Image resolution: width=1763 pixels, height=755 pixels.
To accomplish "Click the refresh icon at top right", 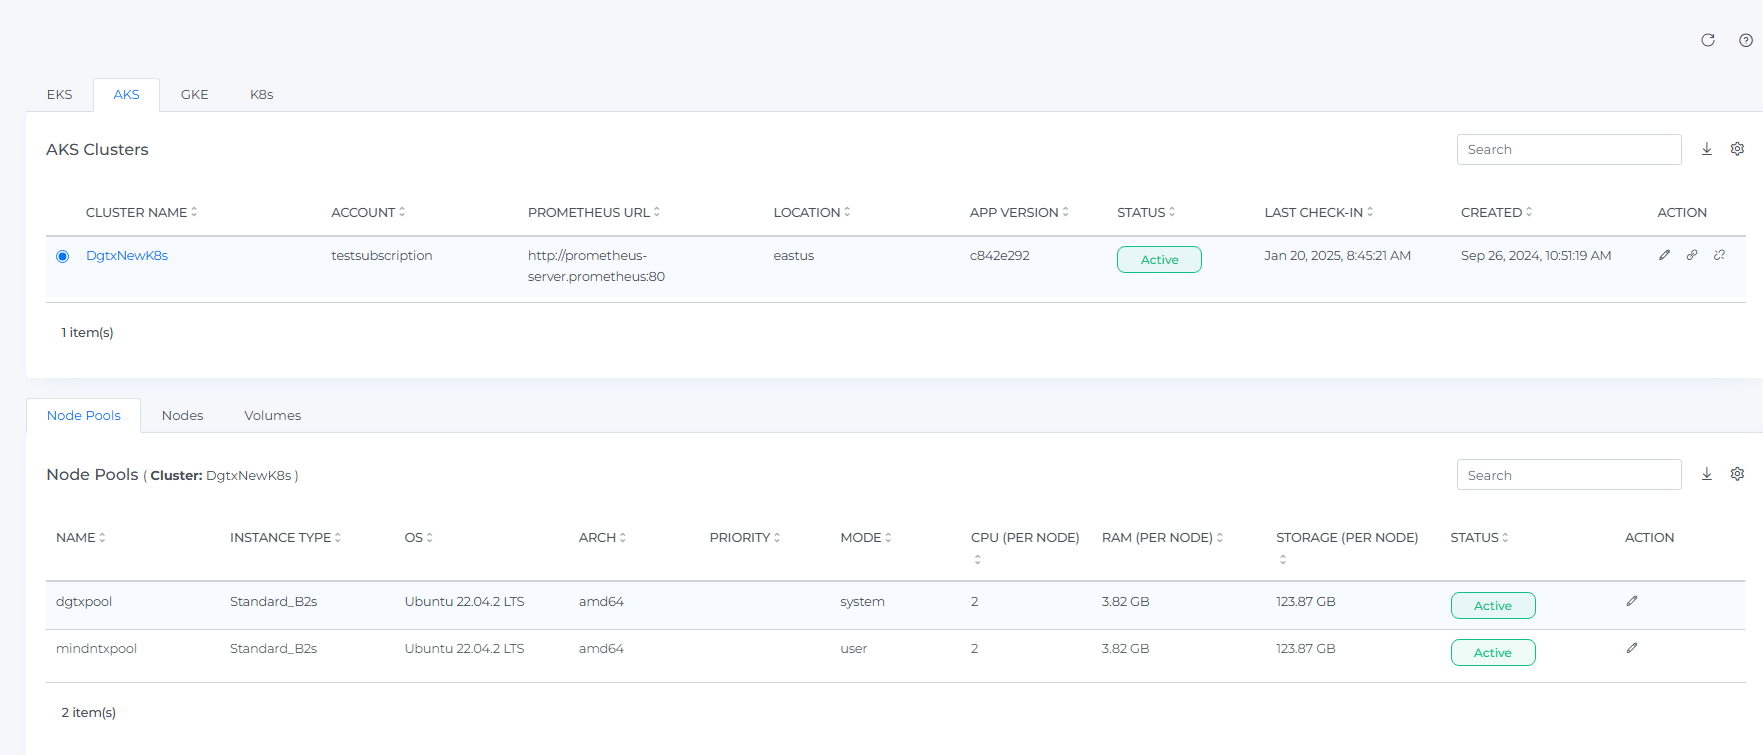I will click(x=1708, y=40).
